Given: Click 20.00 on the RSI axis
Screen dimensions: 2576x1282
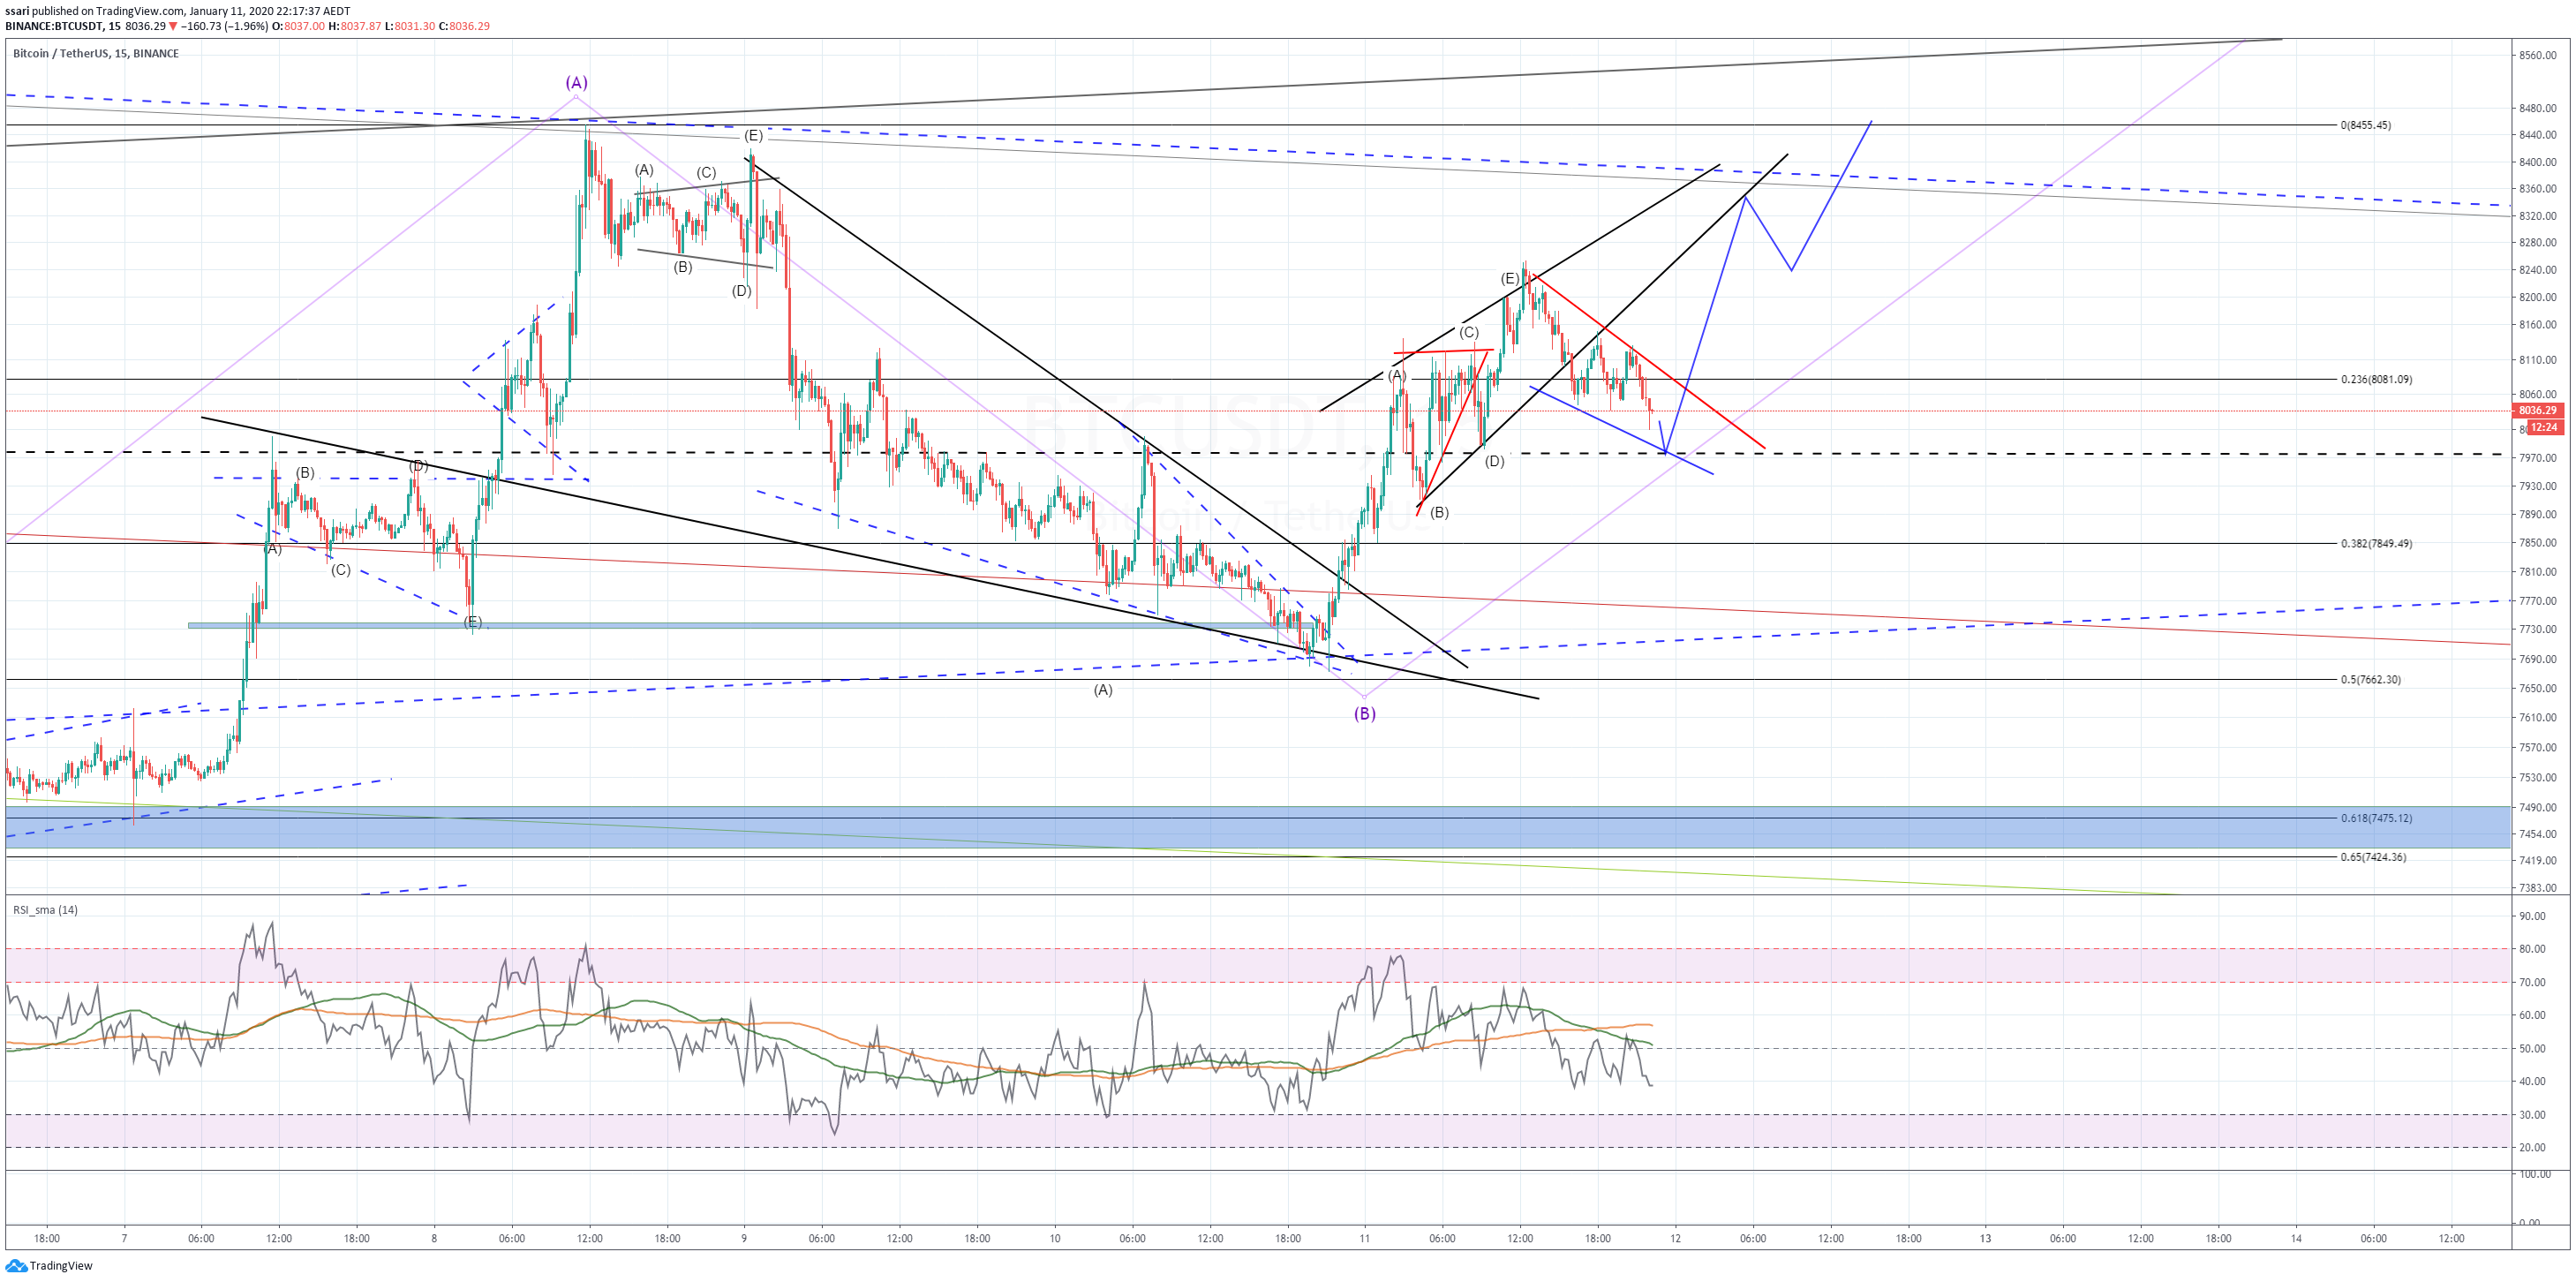Looking at the screenshot, I should pyautogui.click(x=2533, y=1148).
